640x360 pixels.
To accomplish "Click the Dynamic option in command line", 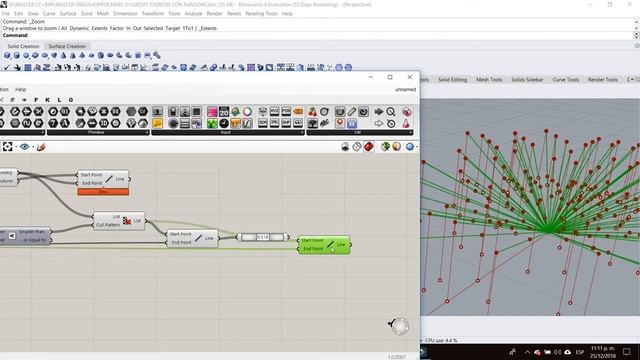I will [x=79, y=28].
